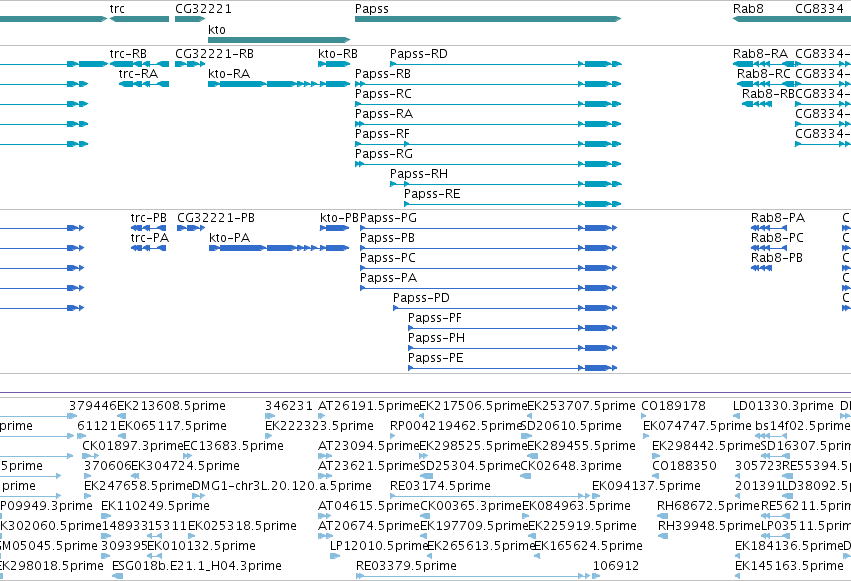Open the Papss-PC protein label
Screen dimensions: 851x581
(x=388, y=258)
